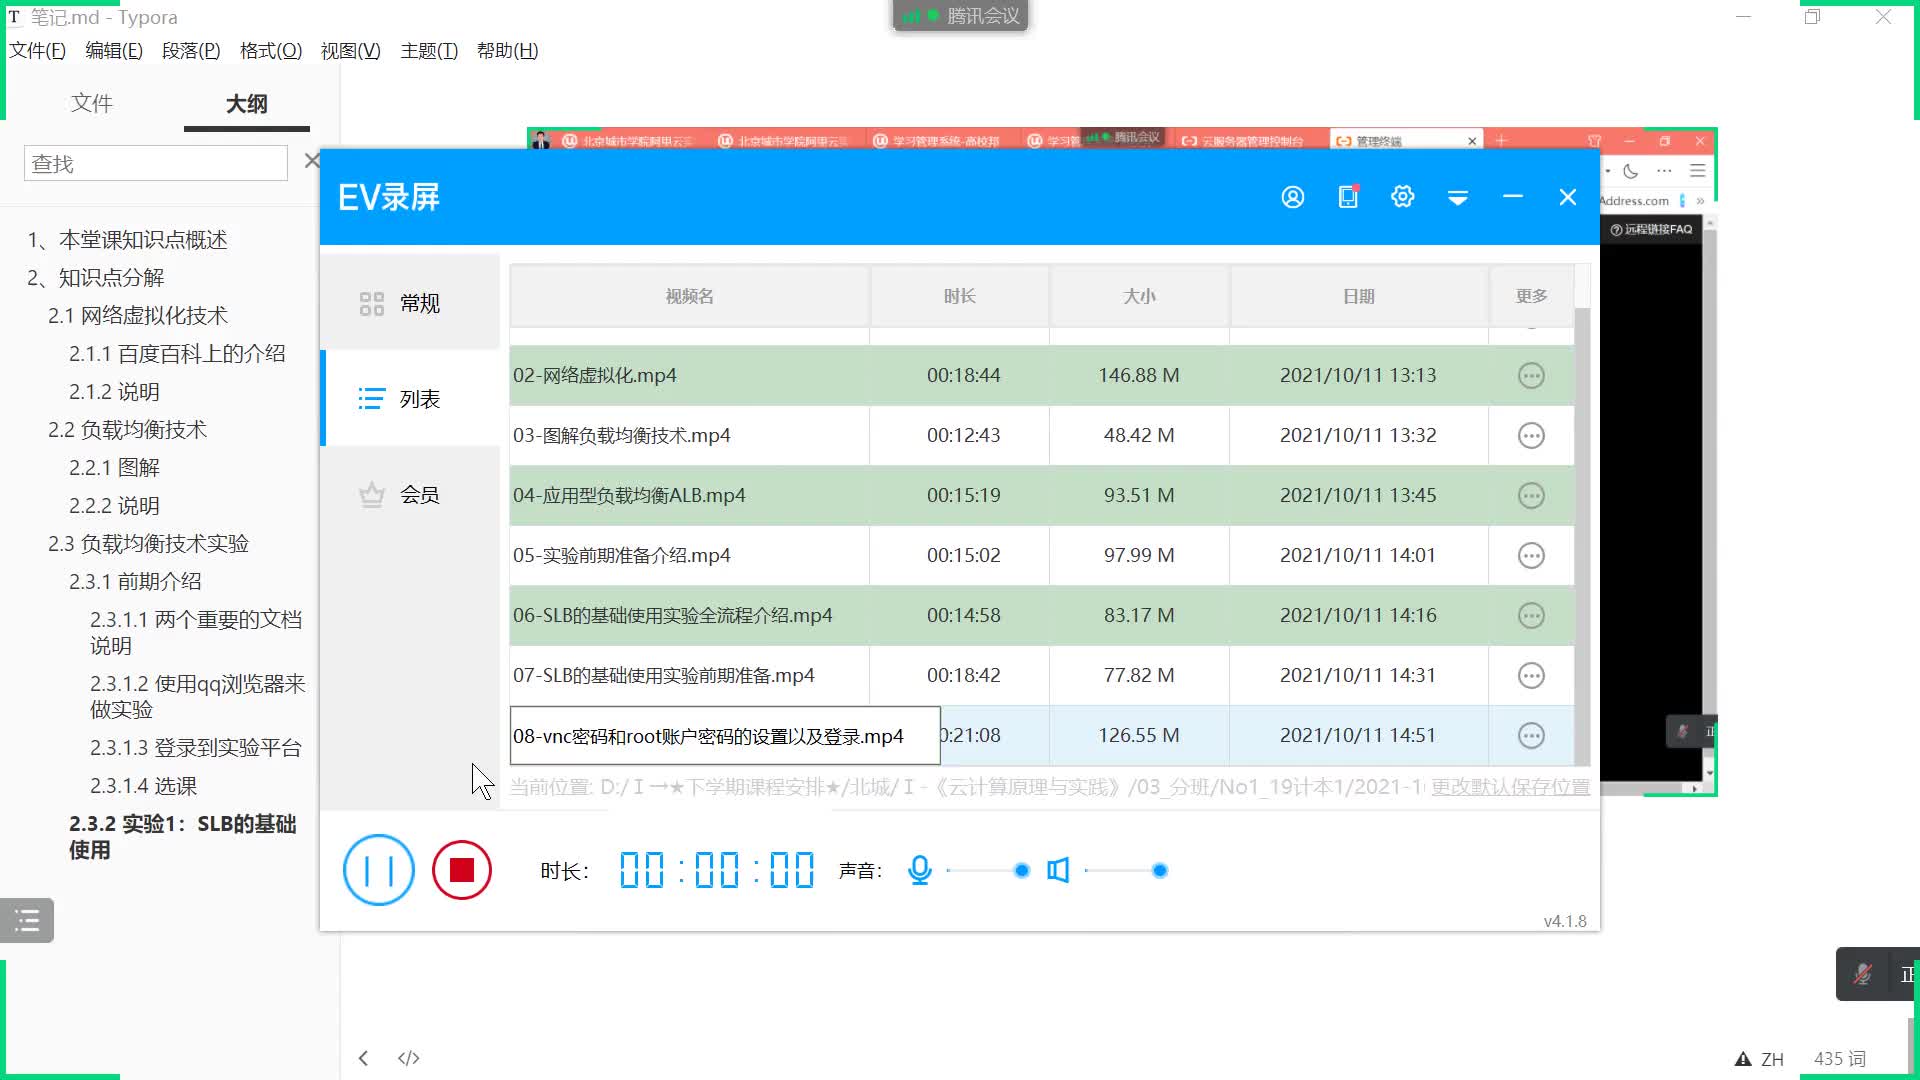Open Typora 段落(P) menu
The image size is (1920, 1080).
pos(191,50)
